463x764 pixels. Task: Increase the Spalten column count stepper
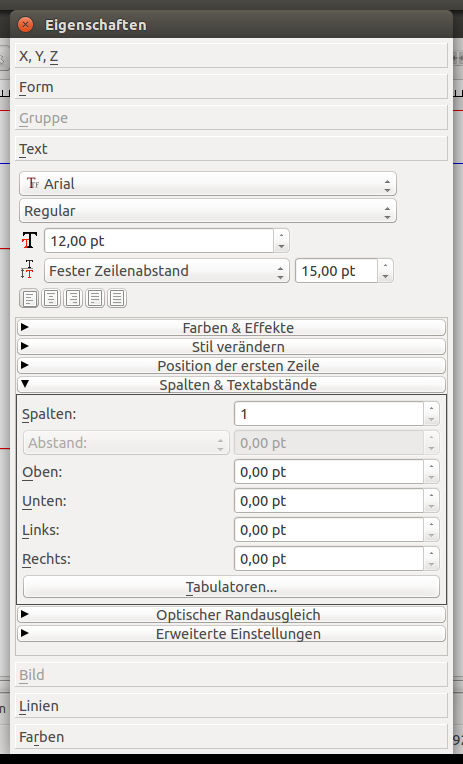pyautogui.click(x=431, y=408)
